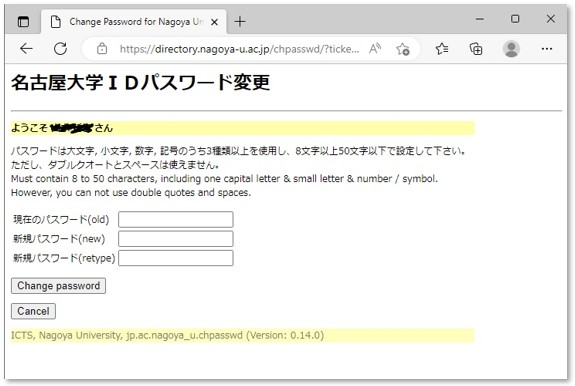Image resolution: width=575 pixels, height=386 pixels.
Task: Select the 名古屋大学 I Dパスワード変更 heading
Action: click(140, 82)
